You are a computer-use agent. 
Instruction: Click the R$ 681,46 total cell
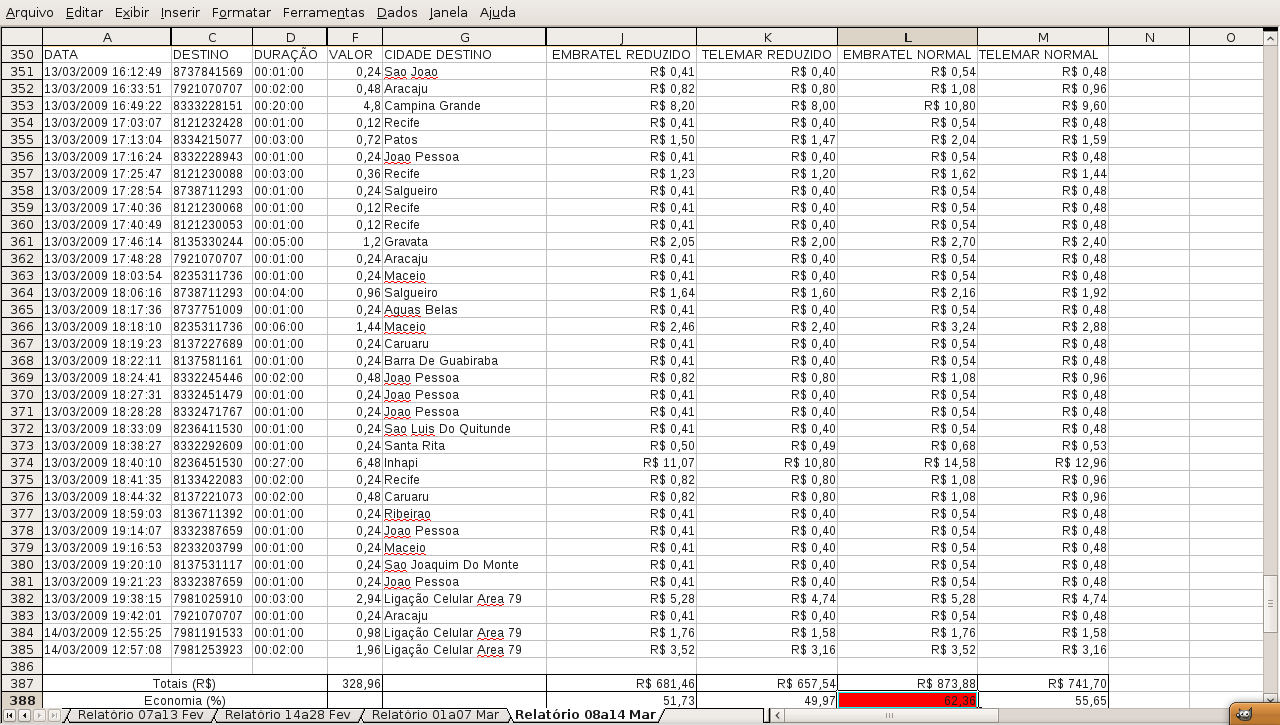coord(621,683)
